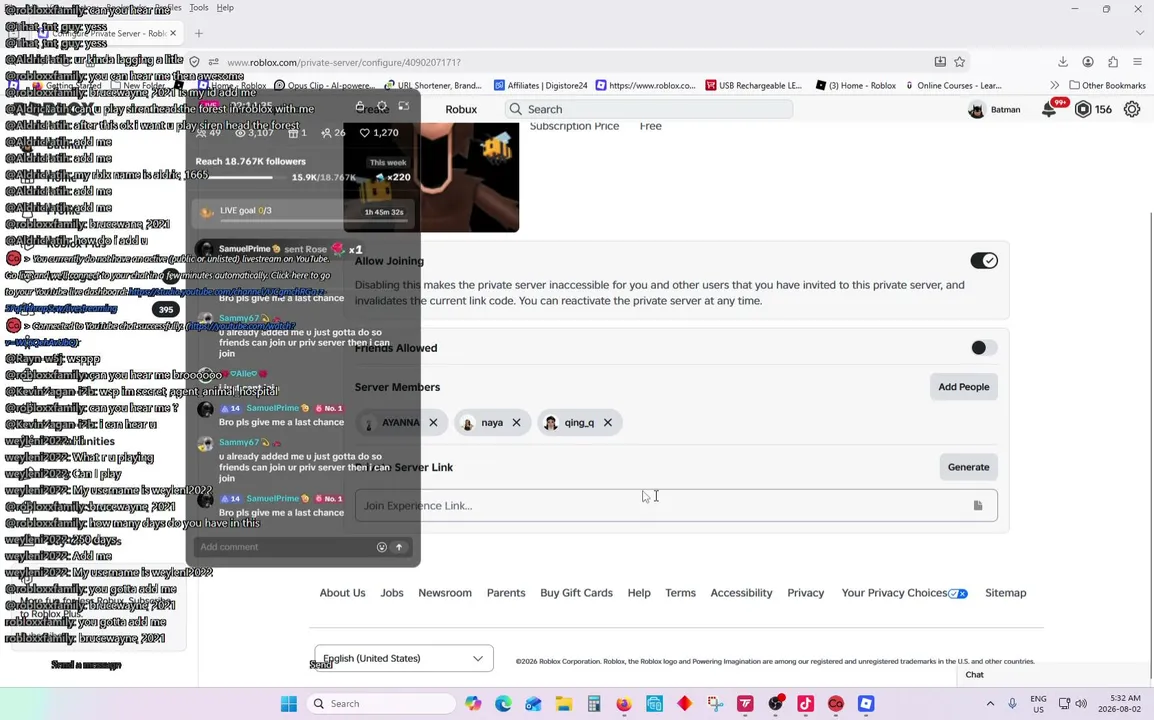This screenshot has height=720, width=1154.
Task: Open the Accessibility footer link
Action: pyautogui.click(x=741, y=593)
